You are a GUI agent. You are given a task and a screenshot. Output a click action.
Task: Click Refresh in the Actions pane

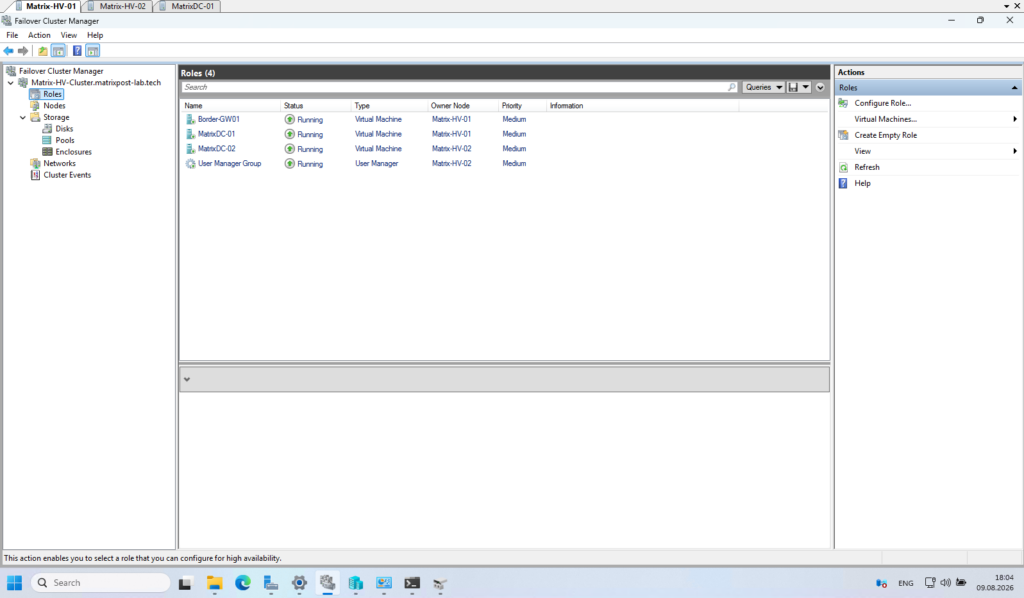(867, 167)
